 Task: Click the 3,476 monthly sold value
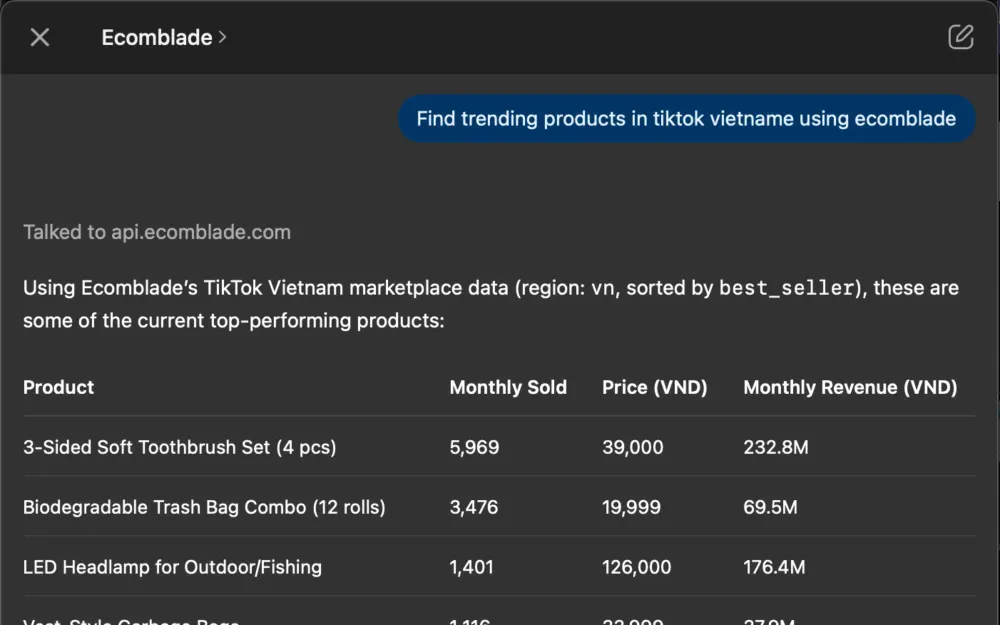point(474,507)
